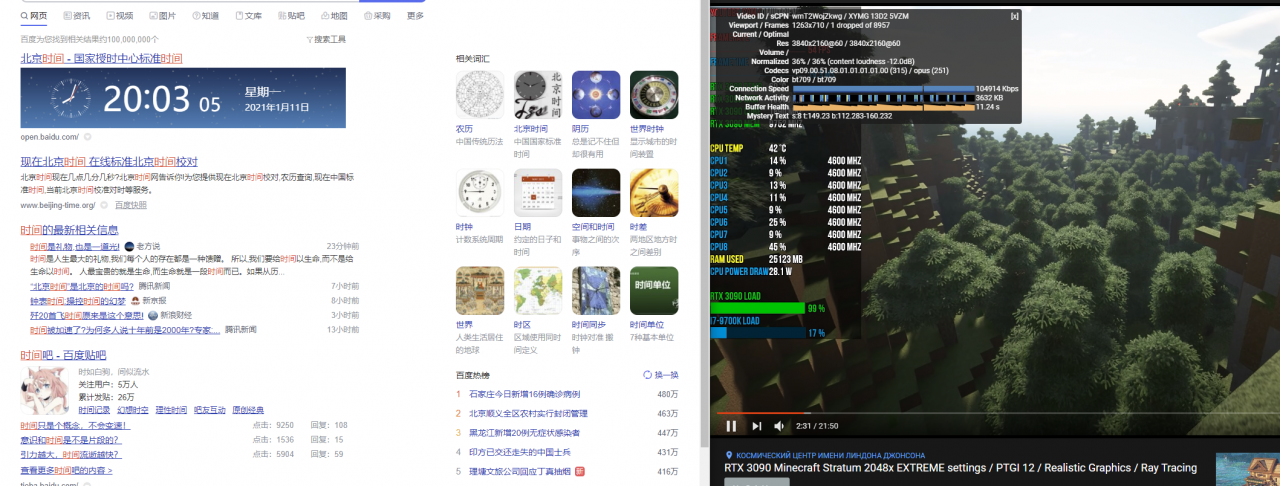Pause the YouTube video
The height and width of the screenshot is (486, 1280).
tap(731, 426)
